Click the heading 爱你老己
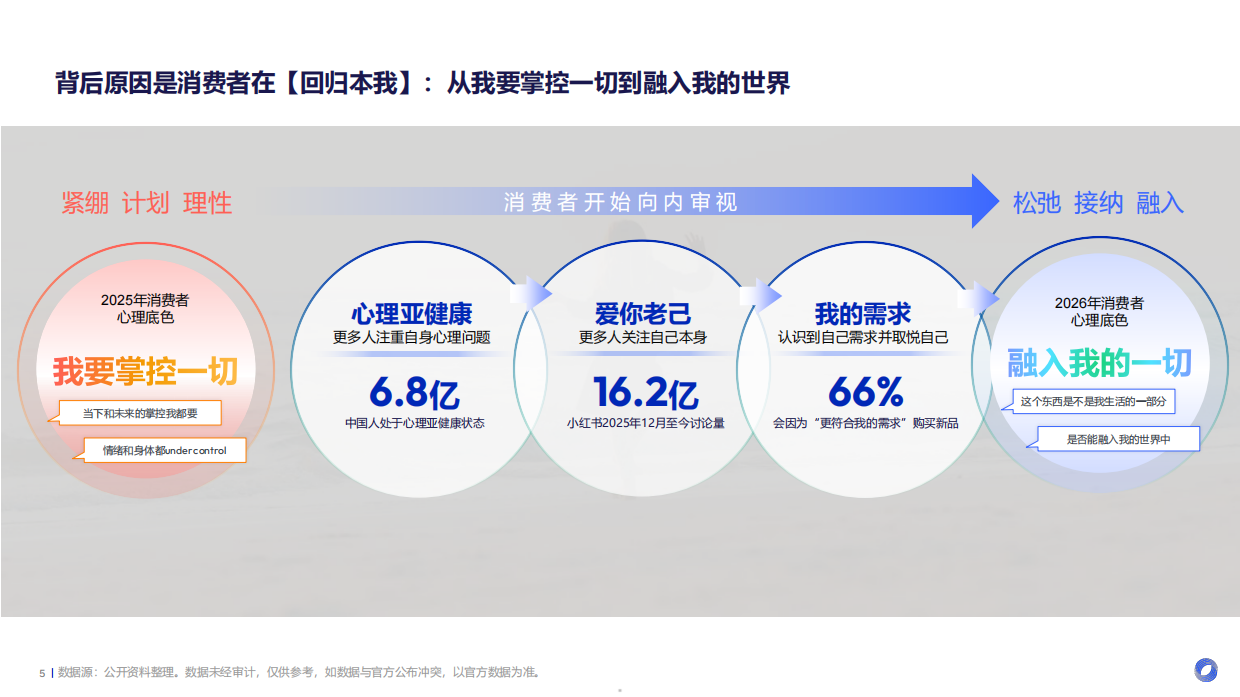This screenshot has width=1240, height=697. 642,314
